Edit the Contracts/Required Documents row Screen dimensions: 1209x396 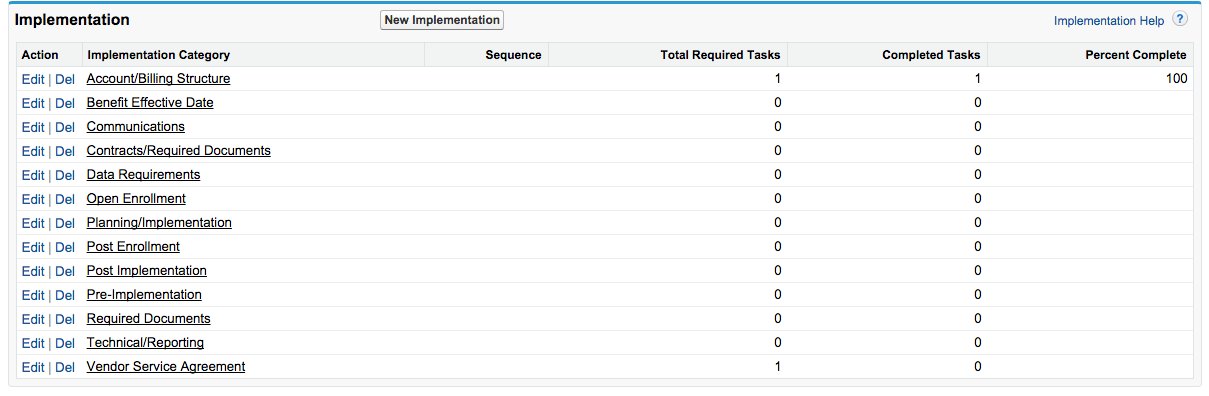click(32, 151)
